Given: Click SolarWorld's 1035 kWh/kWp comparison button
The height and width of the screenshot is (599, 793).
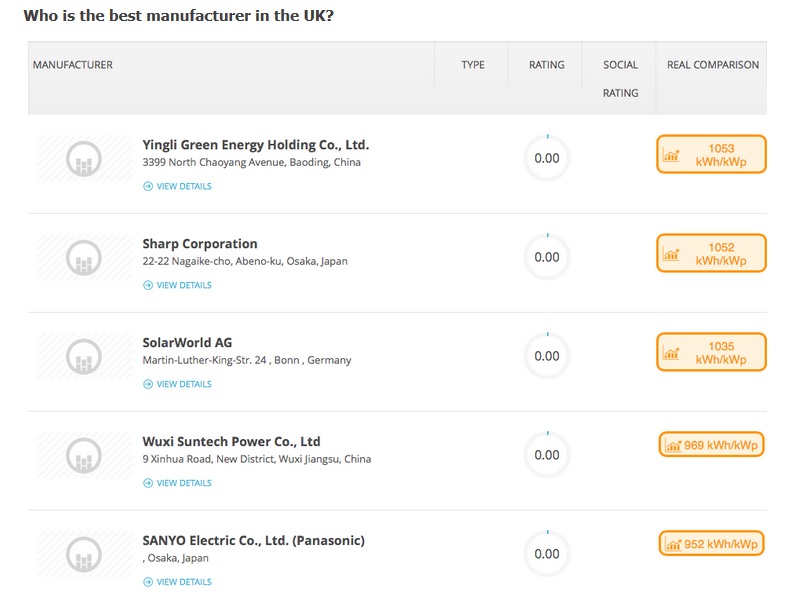Looking at the screenshot, I should [x=711, y=353].
